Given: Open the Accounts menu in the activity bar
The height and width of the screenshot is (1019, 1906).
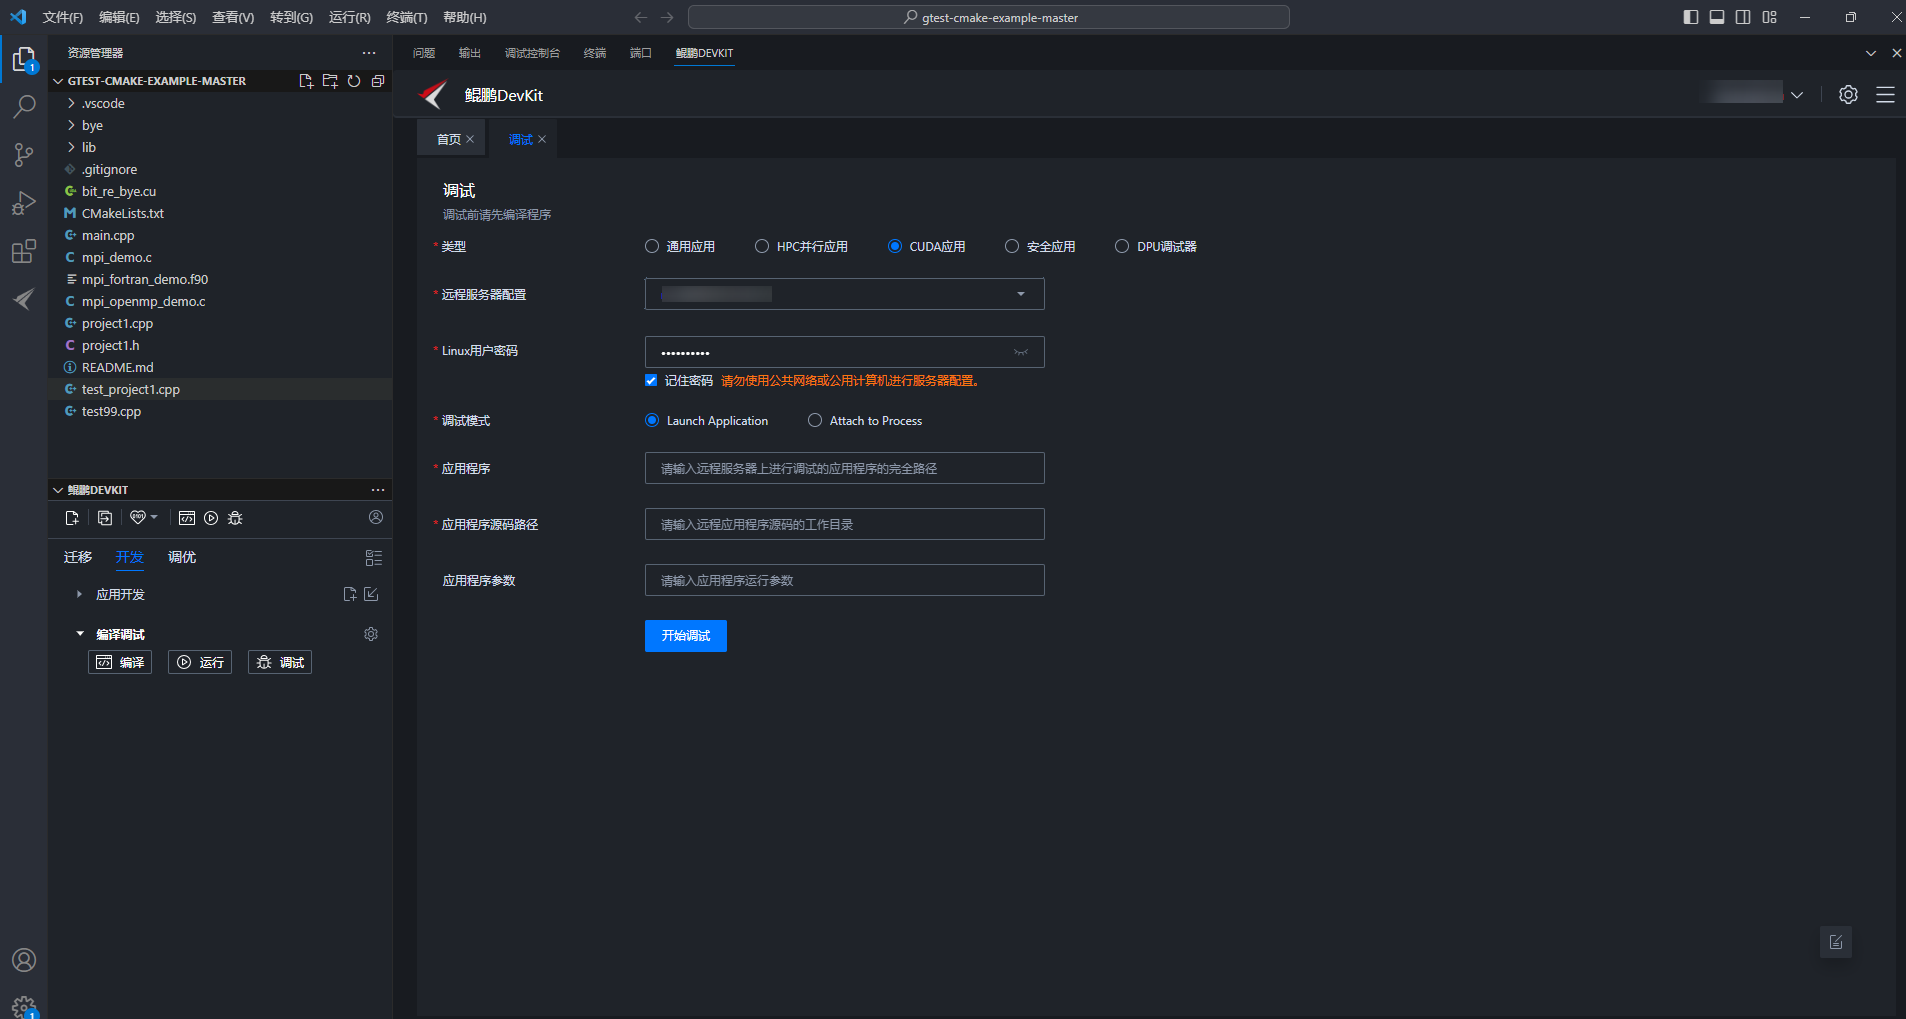Looking at the screenshot, I should click(24, 960).
